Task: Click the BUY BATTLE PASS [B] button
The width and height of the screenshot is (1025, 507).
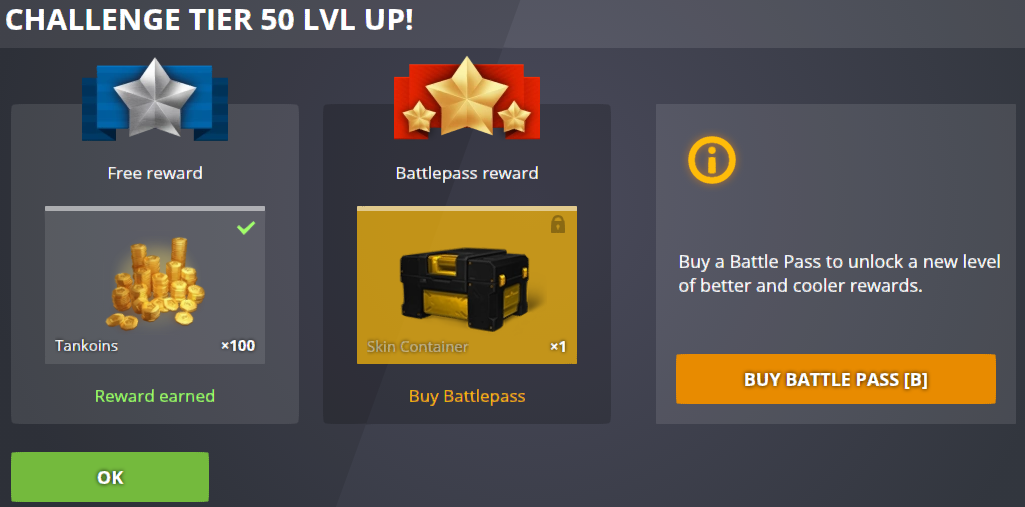Action: point(835,380)
